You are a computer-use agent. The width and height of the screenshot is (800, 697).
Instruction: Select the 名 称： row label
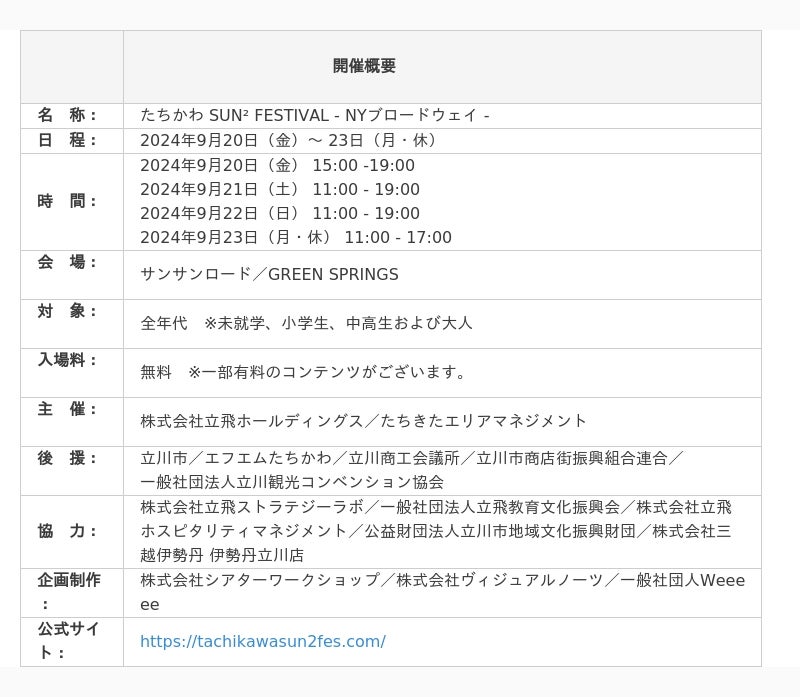67,115
